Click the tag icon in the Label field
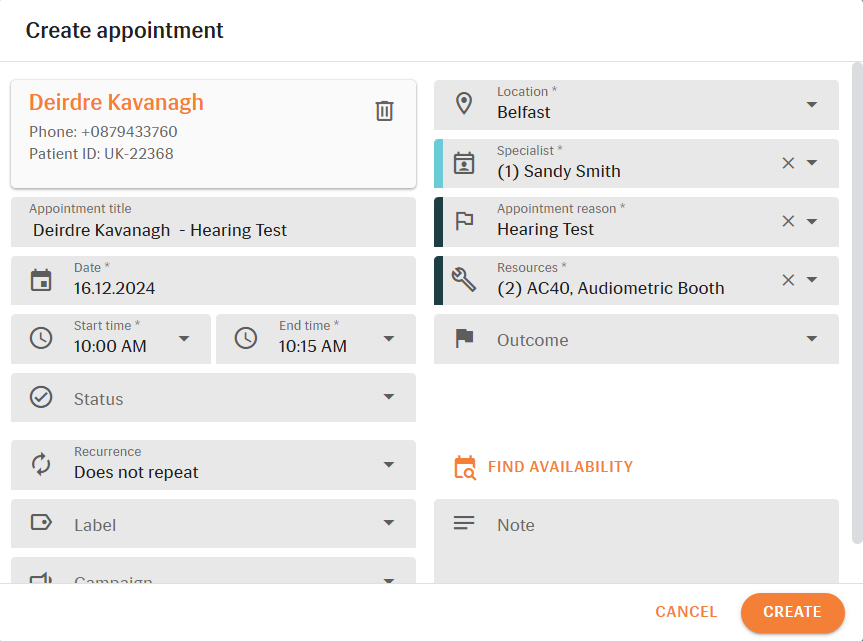The width and height of the screenshot is (863, 641). (x=41, y=522)
